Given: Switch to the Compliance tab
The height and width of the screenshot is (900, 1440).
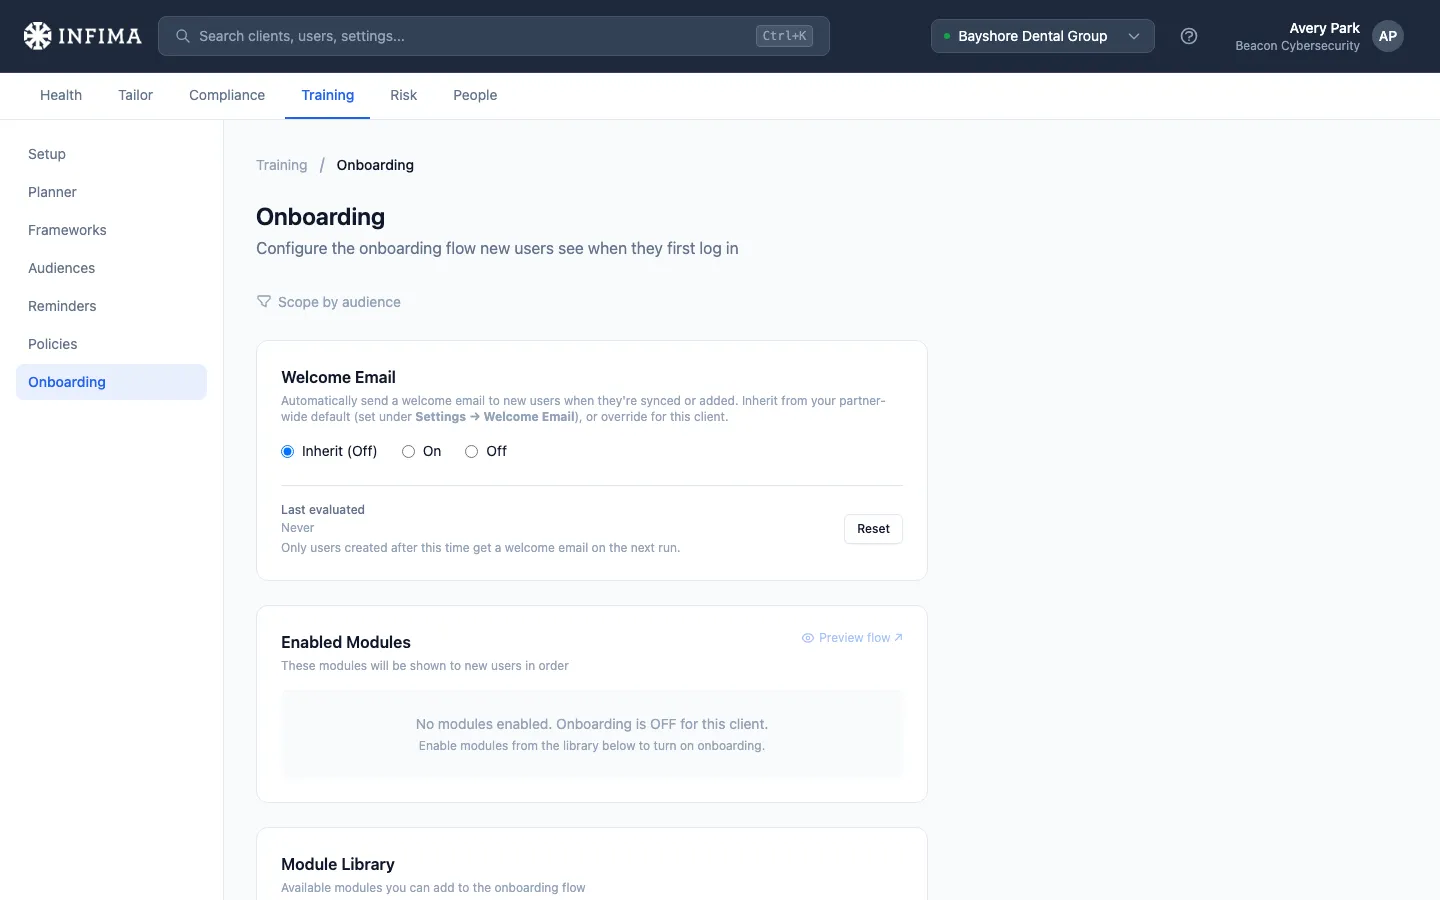Looking at the screenshot, I should pyautogui.click(x=227, y=95).
